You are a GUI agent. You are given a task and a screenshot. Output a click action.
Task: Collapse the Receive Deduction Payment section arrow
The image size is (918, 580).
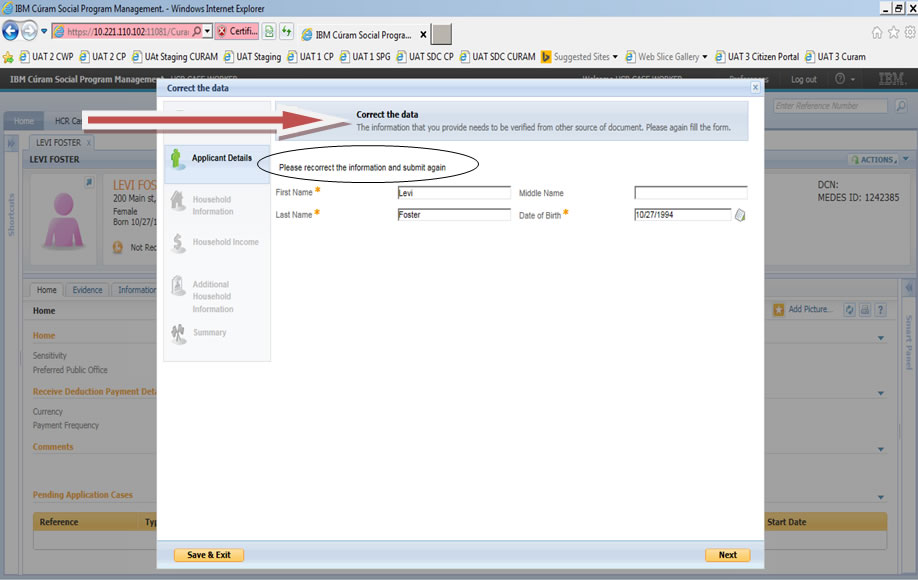click(x=881, y=393)
